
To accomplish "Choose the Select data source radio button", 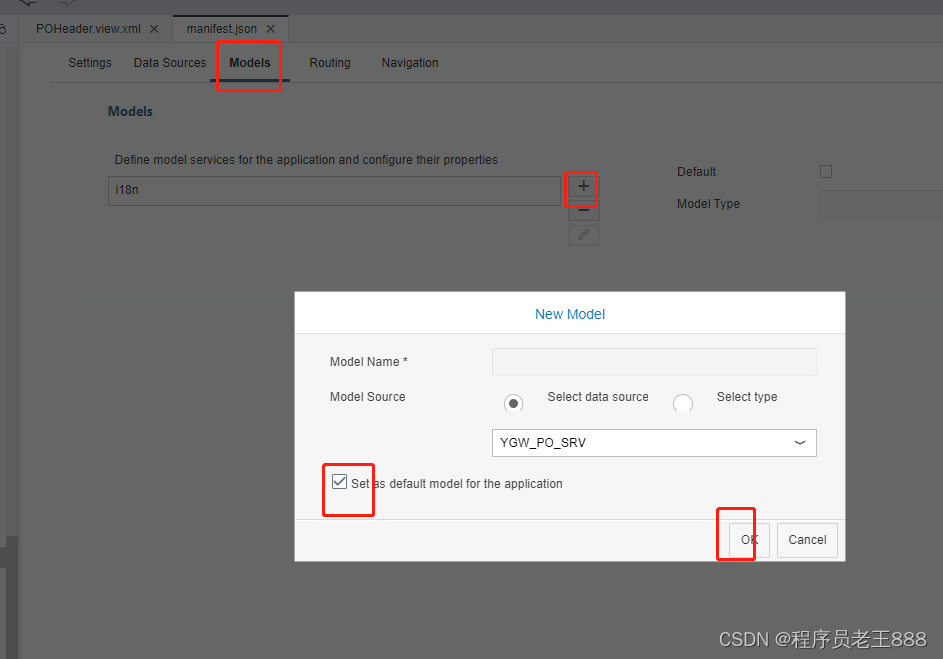I will click(x=513, y=403).
